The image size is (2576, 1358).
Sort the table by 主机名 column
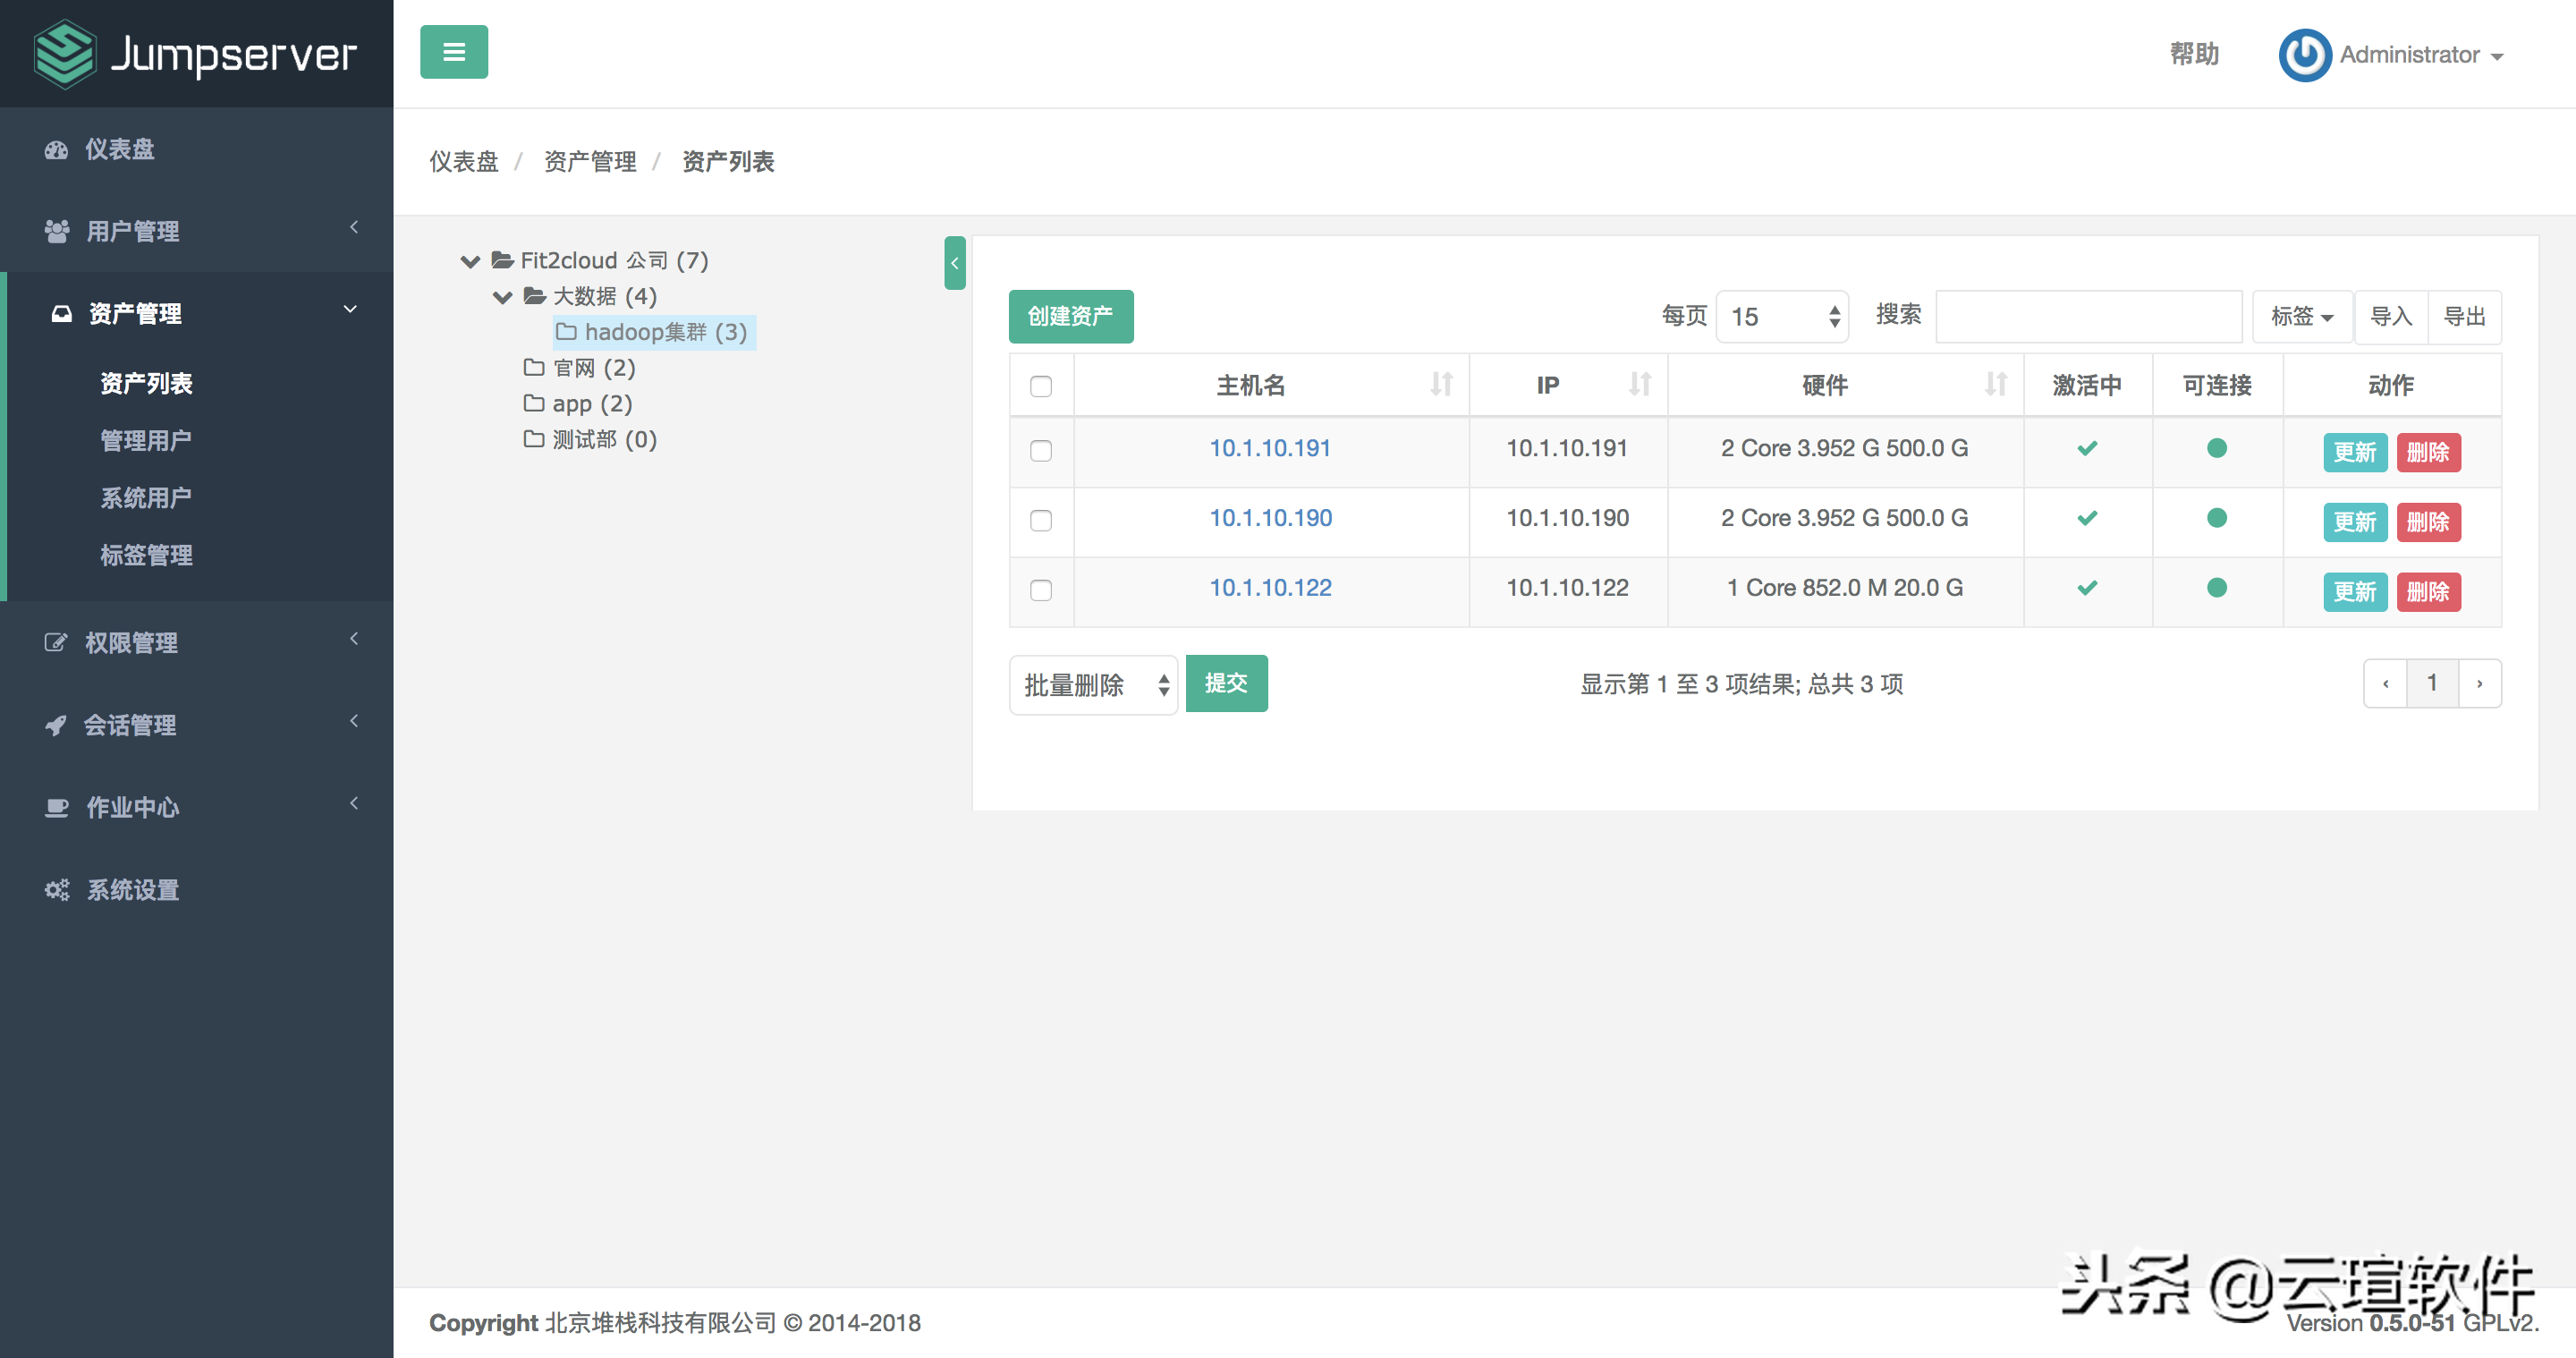[1440, 385]
